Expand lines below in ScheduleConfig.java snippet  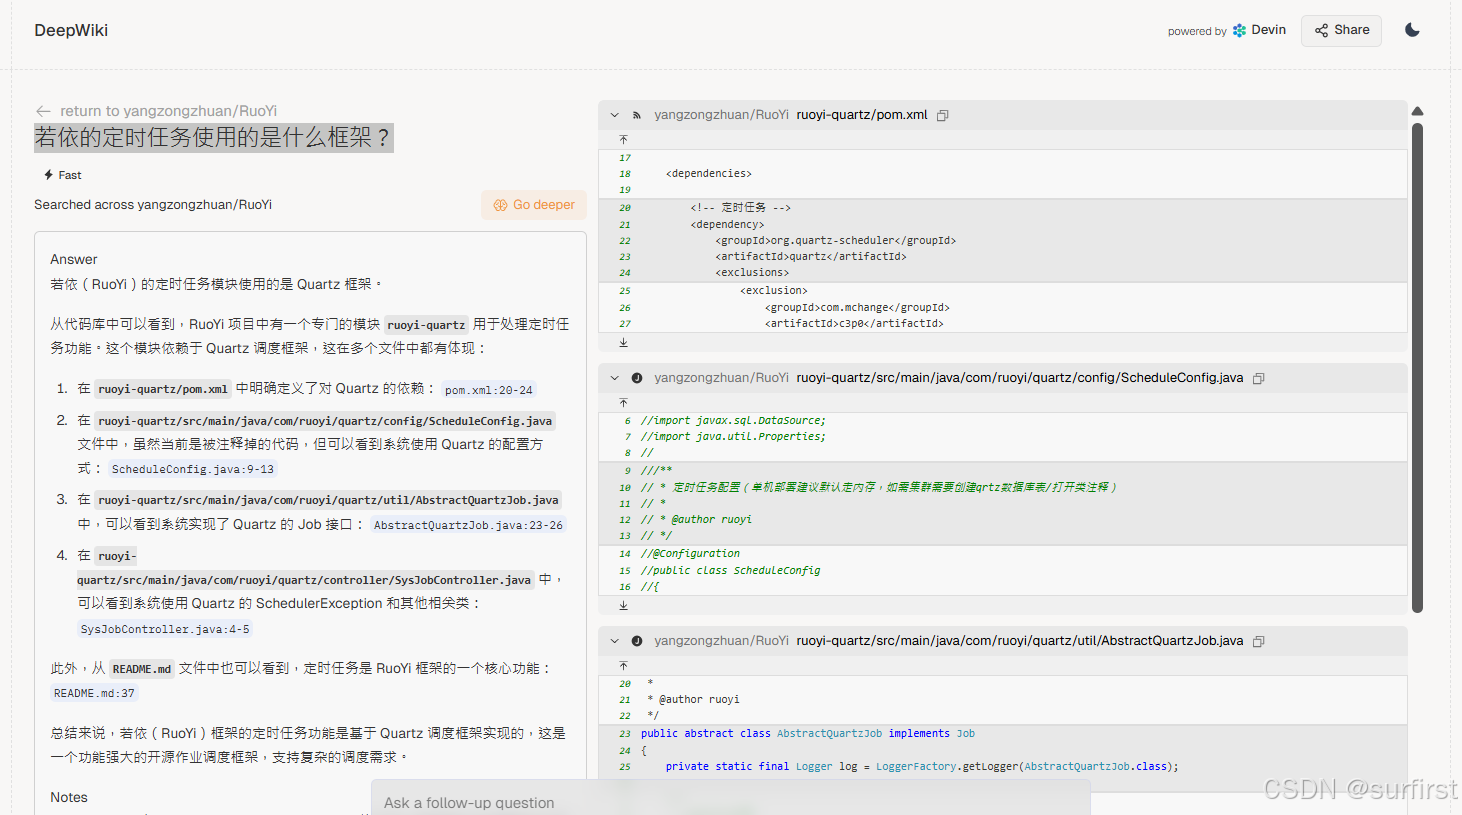coord(623,605)
